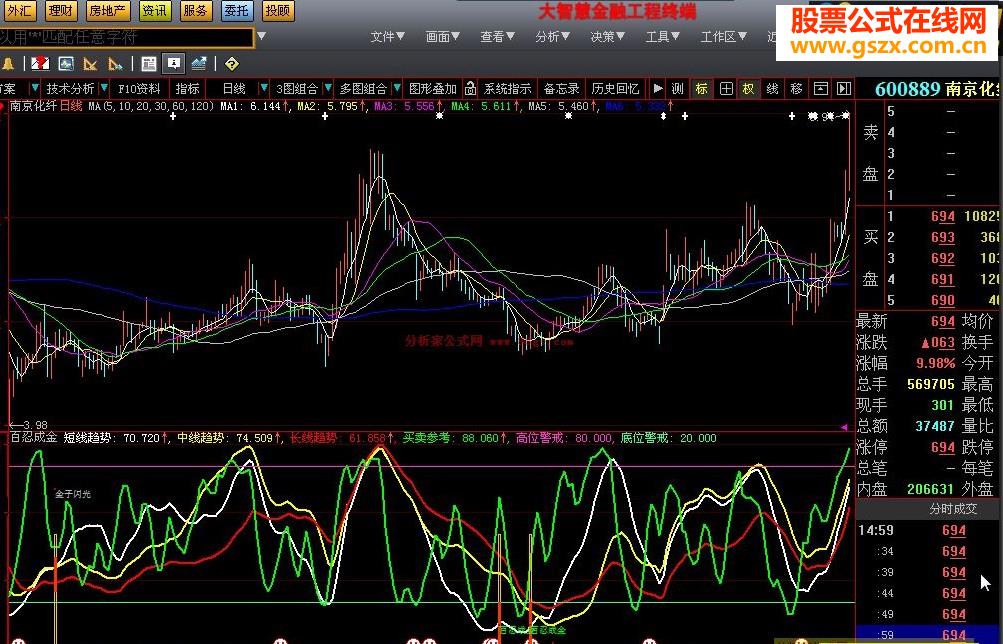Click the rising chart with arrow icon
1003x644 pixels.
coord(199,63)
